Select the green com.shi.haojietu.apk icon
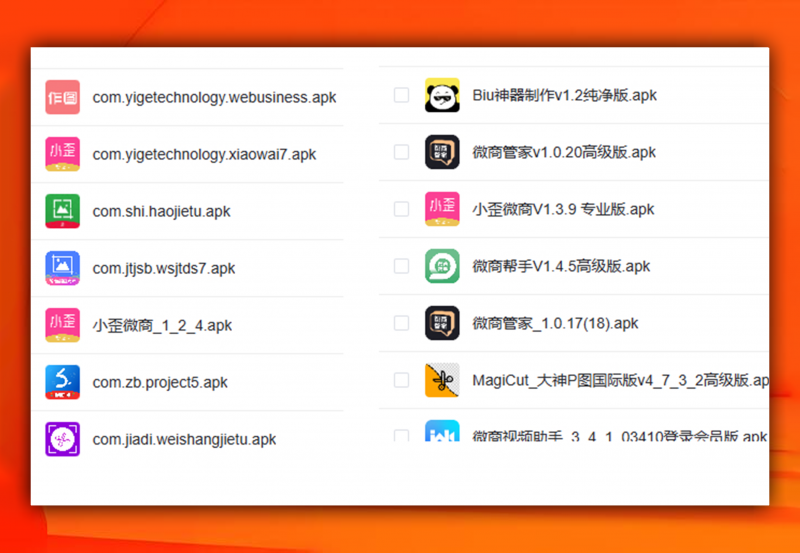Viewport: 800px width, 553px height. click(62, 211)
